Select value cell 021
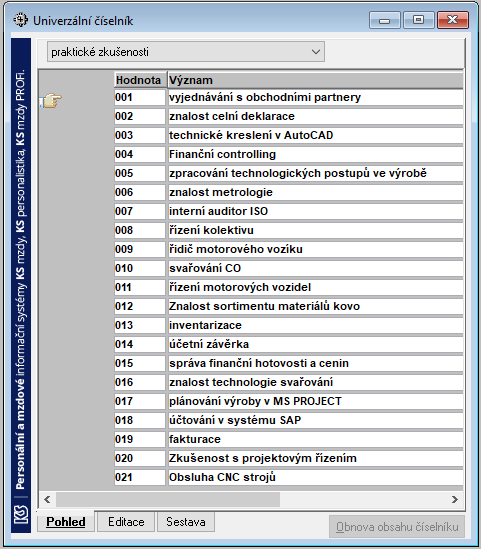The height and width of the screenshot is (549, 481). click(140, 477)
